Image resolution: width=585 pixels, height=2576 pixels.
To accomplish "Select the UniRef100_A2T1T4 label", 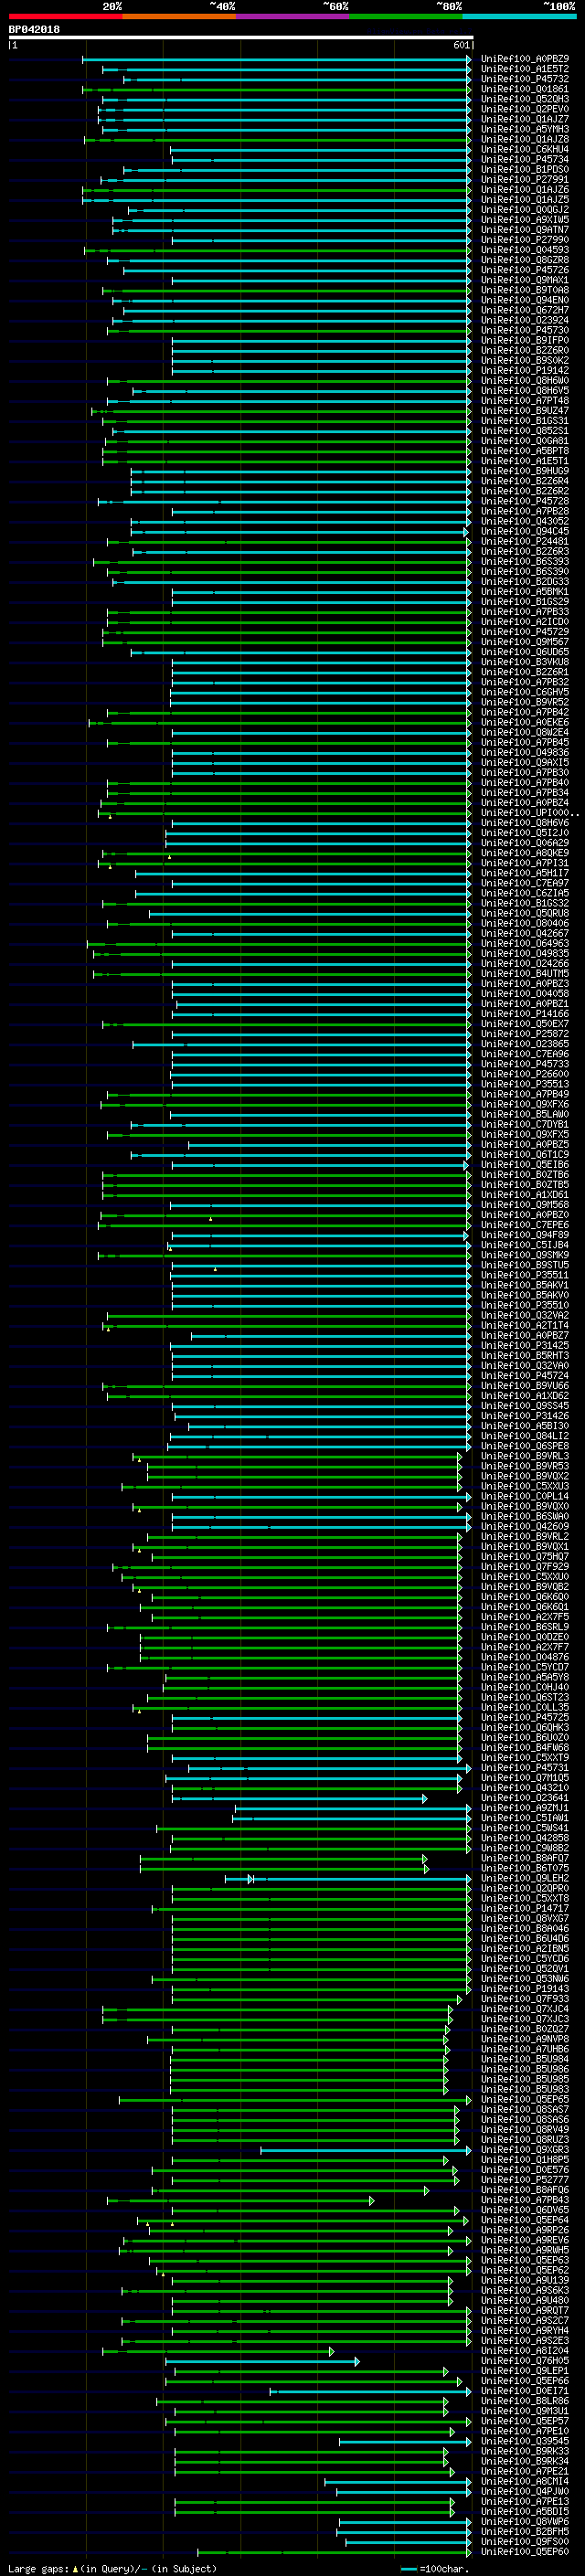I will click(x=525, y=1326).
